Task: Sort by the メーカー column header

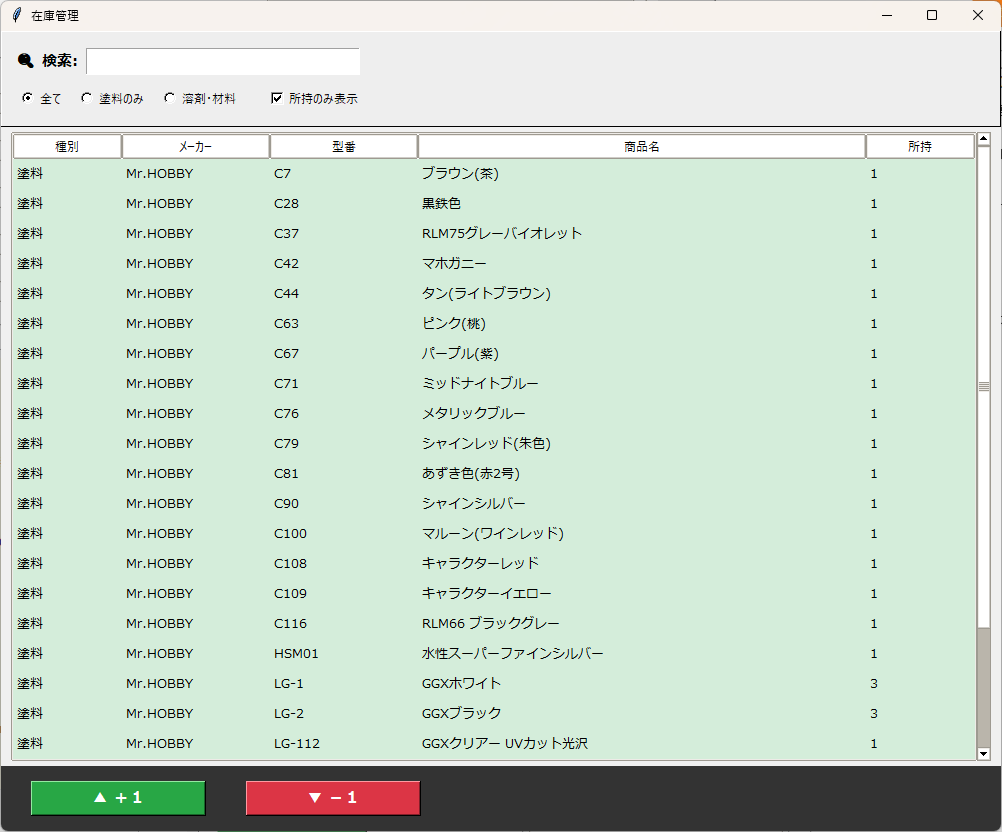Action: click(196, 147)
